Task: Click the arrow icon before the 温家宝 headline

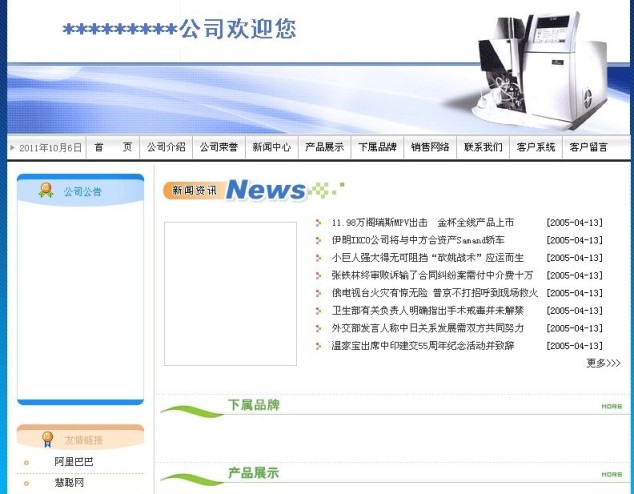Action: [318, 346]
